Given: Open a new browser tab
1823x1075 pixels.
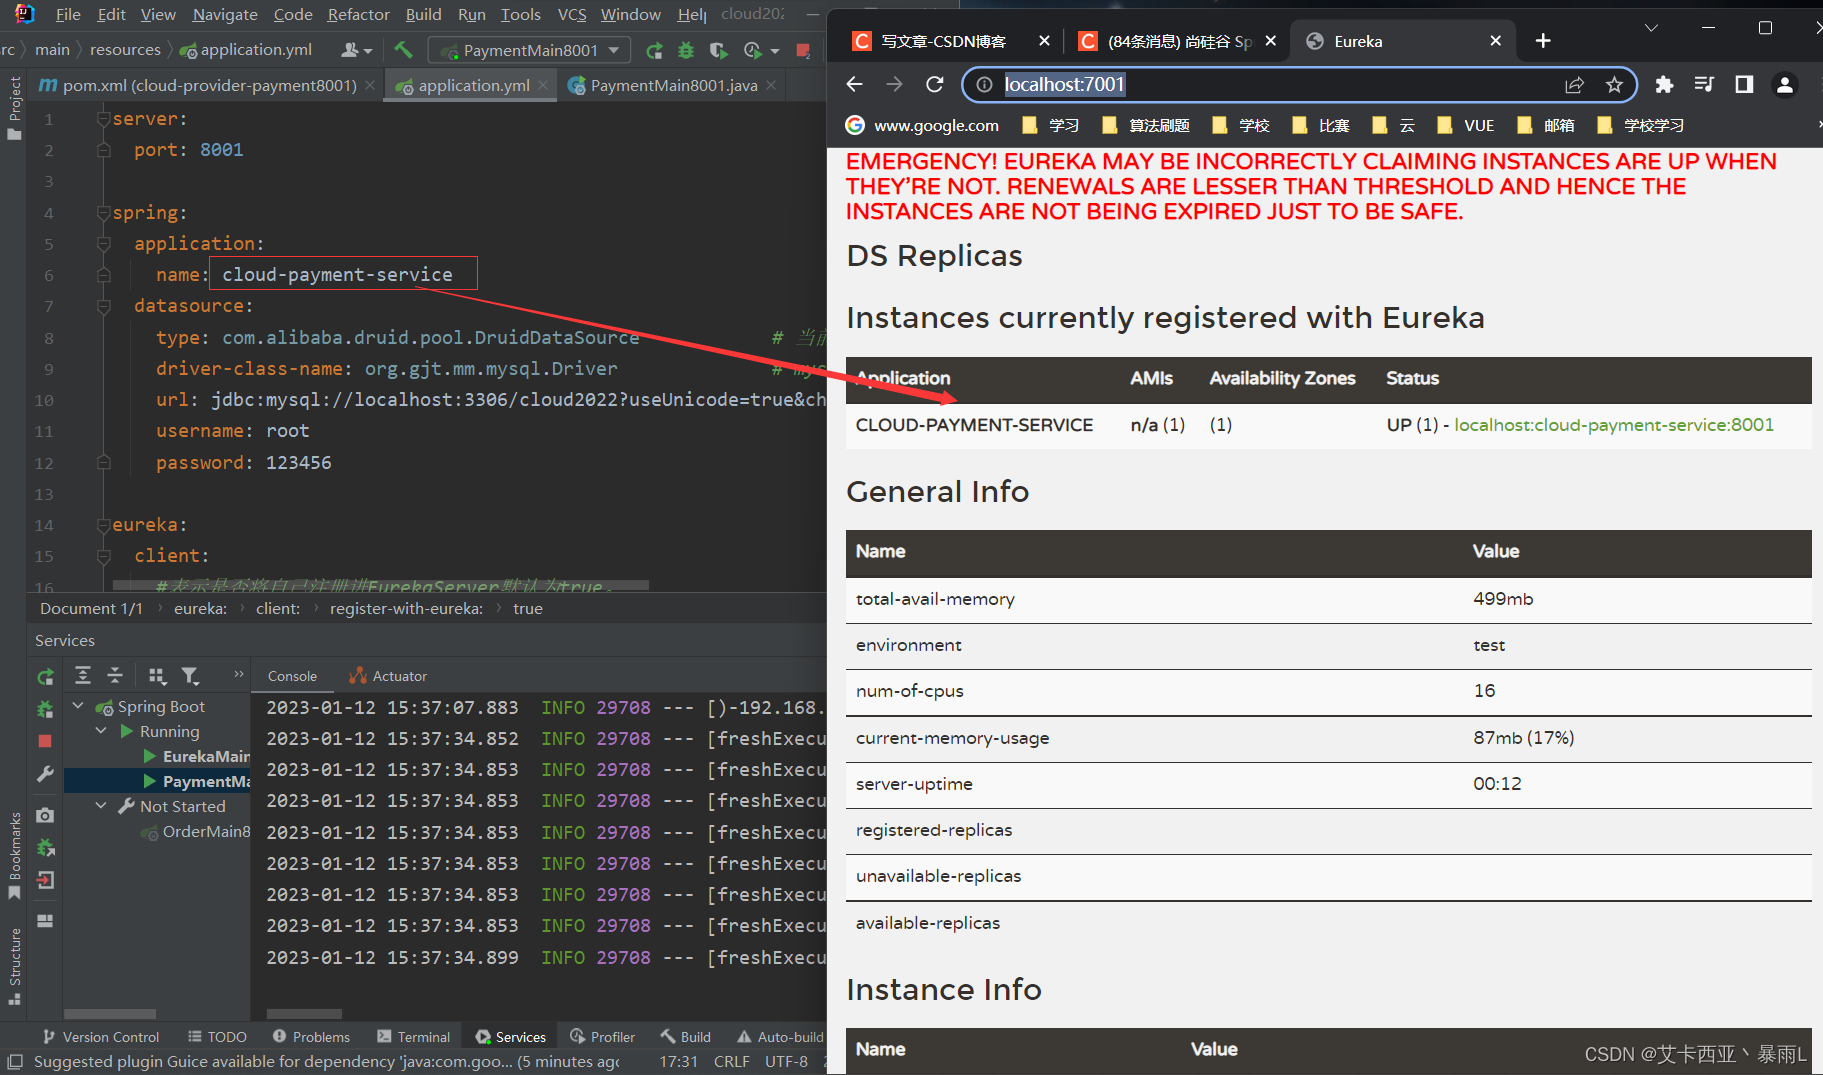Looking at the screenshot, I should click(1543, 41).
